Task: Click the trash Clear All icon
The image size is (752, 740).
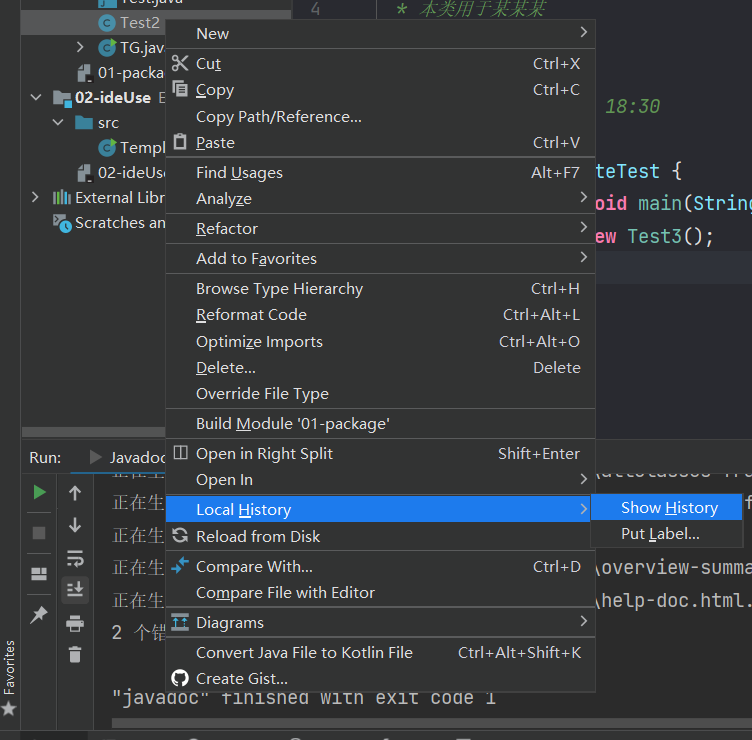Action: coord(75,654)
